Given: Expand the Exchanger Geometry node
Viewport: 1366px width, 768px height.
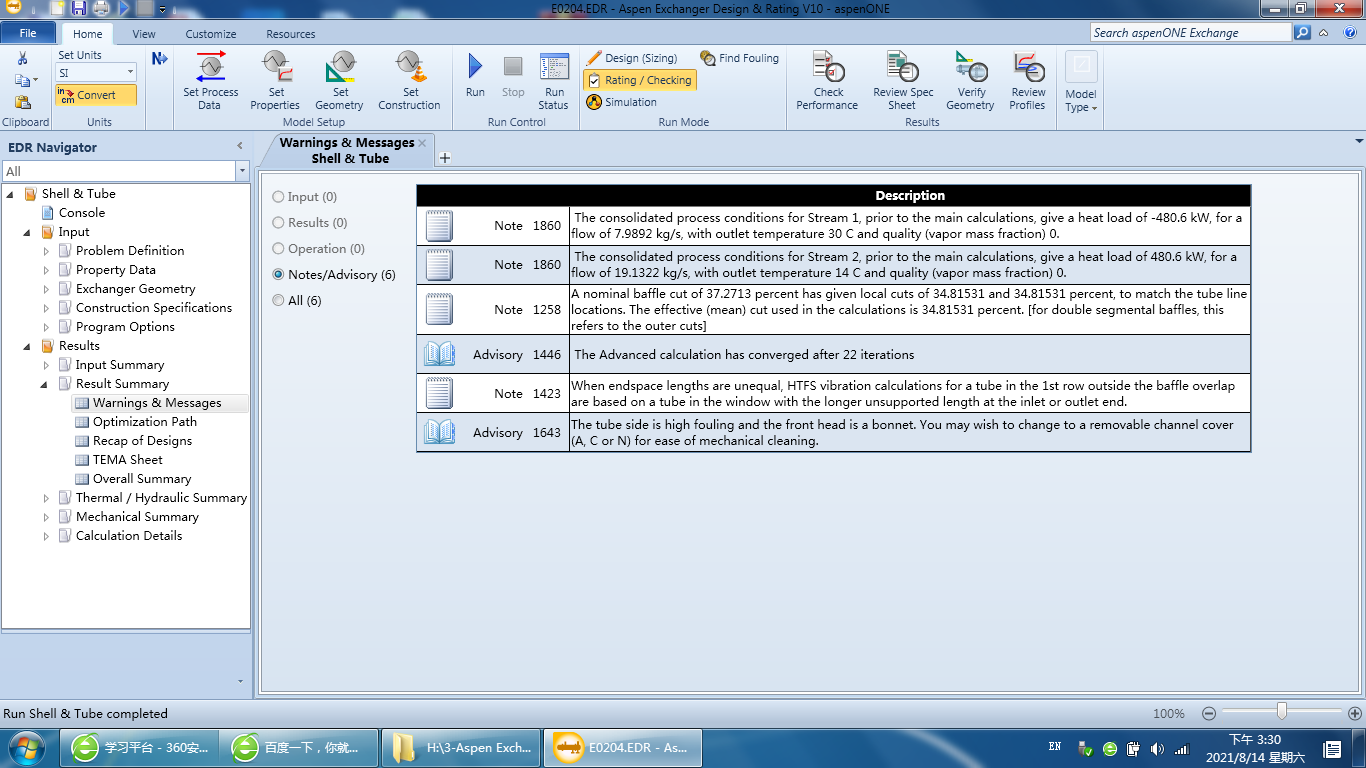Looking at the screenshot, I should click(x=46, y=289).
